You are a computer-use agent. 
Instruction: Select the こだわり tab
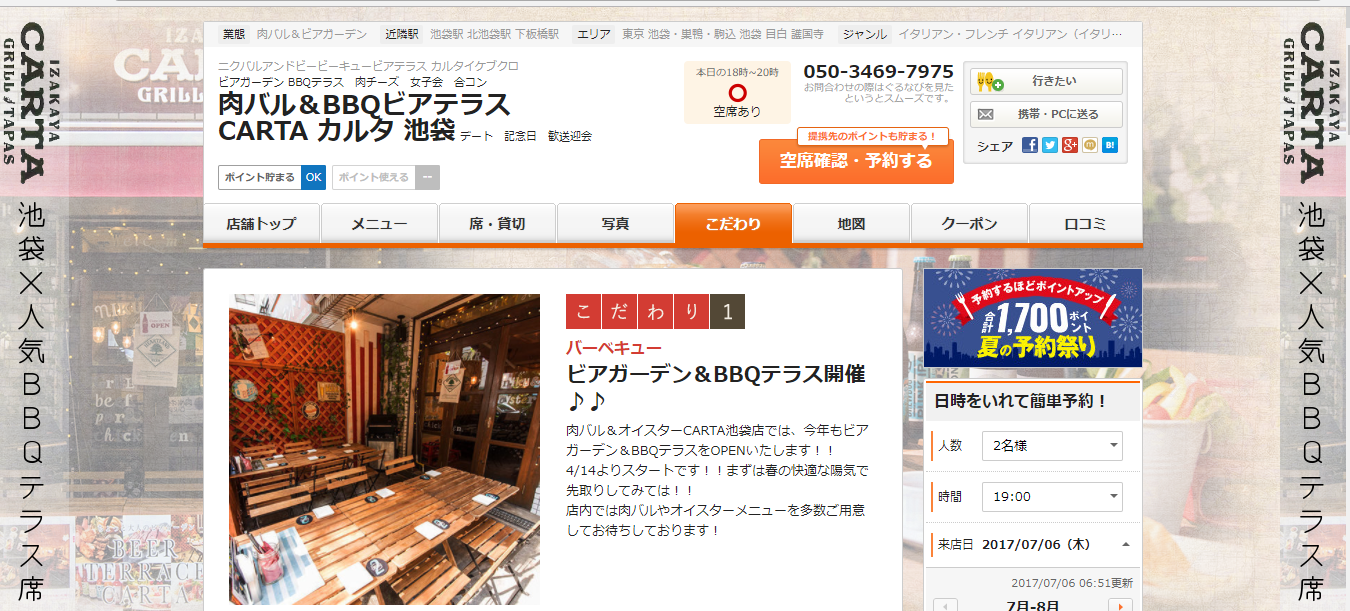(733, 223)
